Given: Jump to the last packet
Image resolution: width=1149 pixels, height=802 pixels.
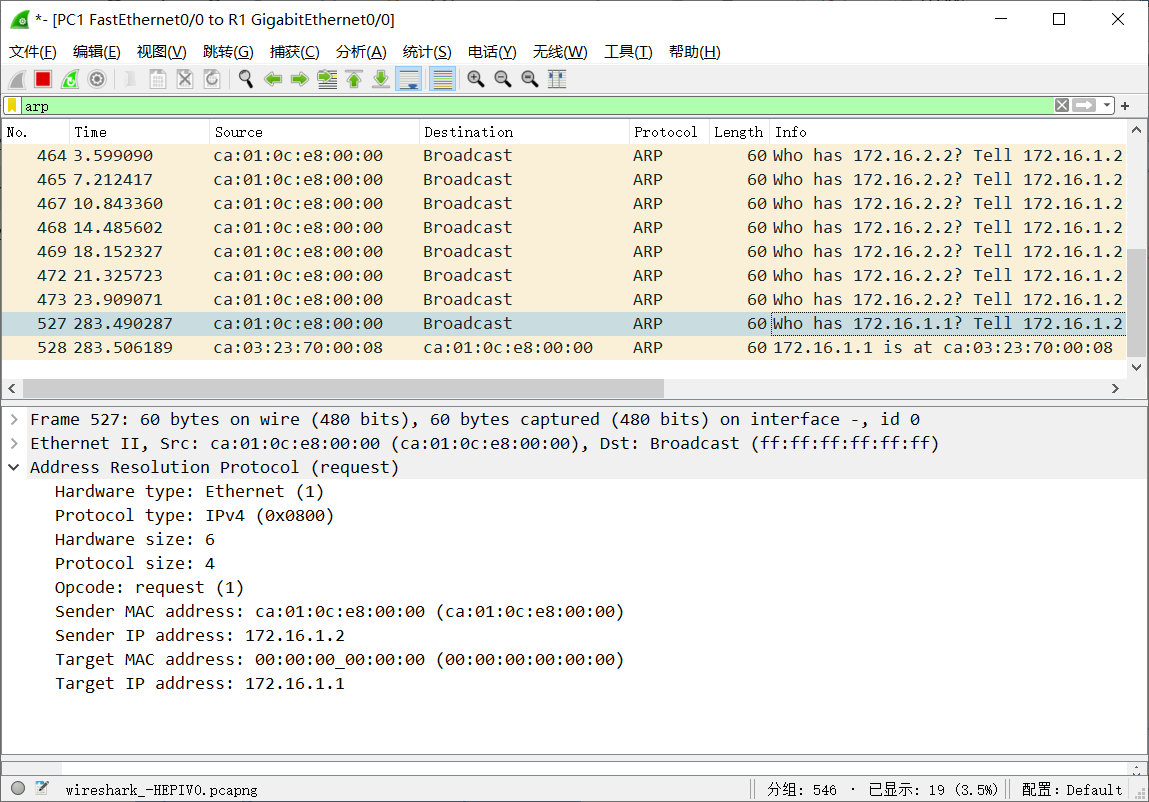Looking at the screenshot, I should (380, 78).
